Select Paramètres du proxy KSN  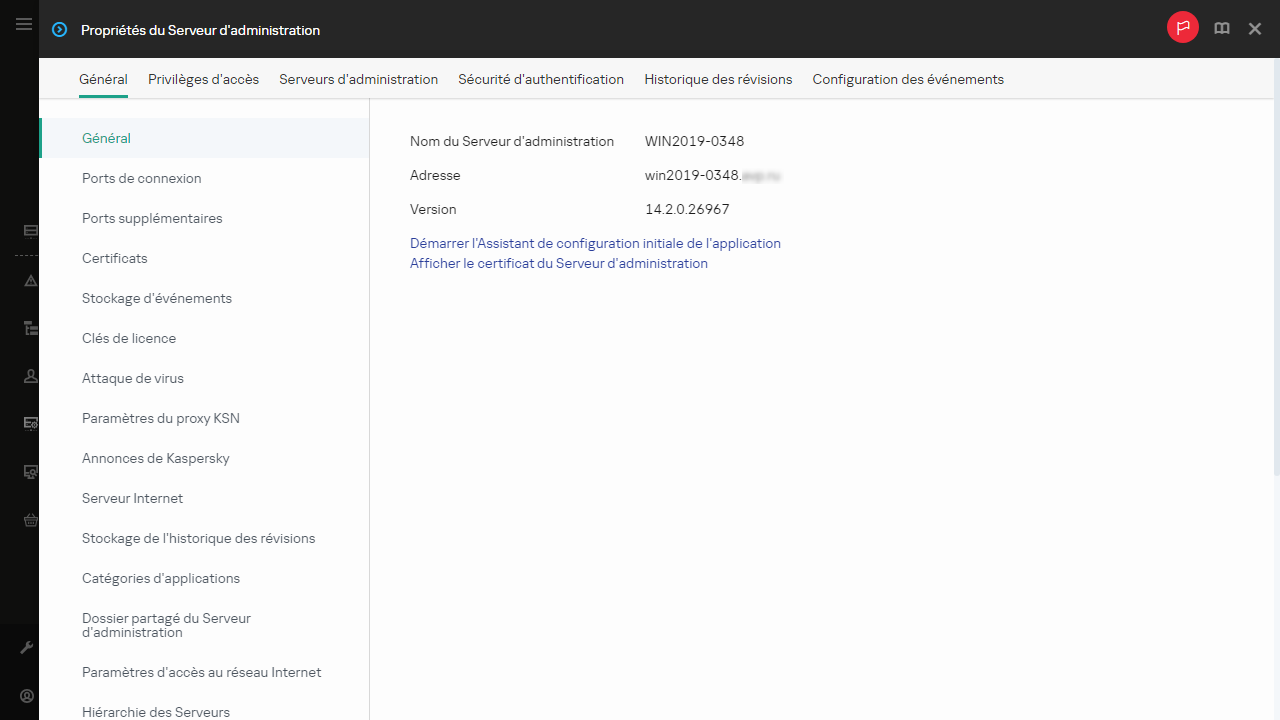click(x=161, y=418)
